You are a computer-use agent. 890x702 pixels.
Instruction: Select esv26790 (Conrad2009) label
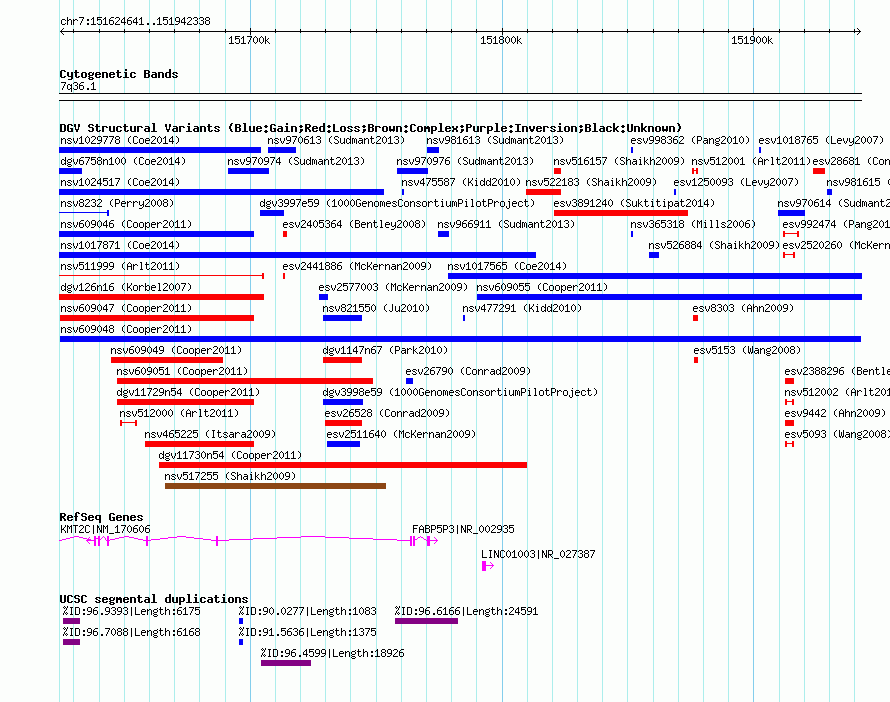click(x=468, y=371)
